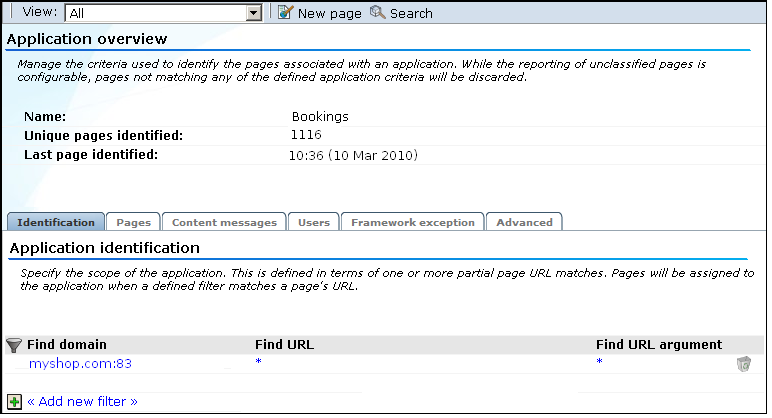This screenshot has width=772, height=418.
Task: Click the Last page identified: label
Action: click(91, 155)
